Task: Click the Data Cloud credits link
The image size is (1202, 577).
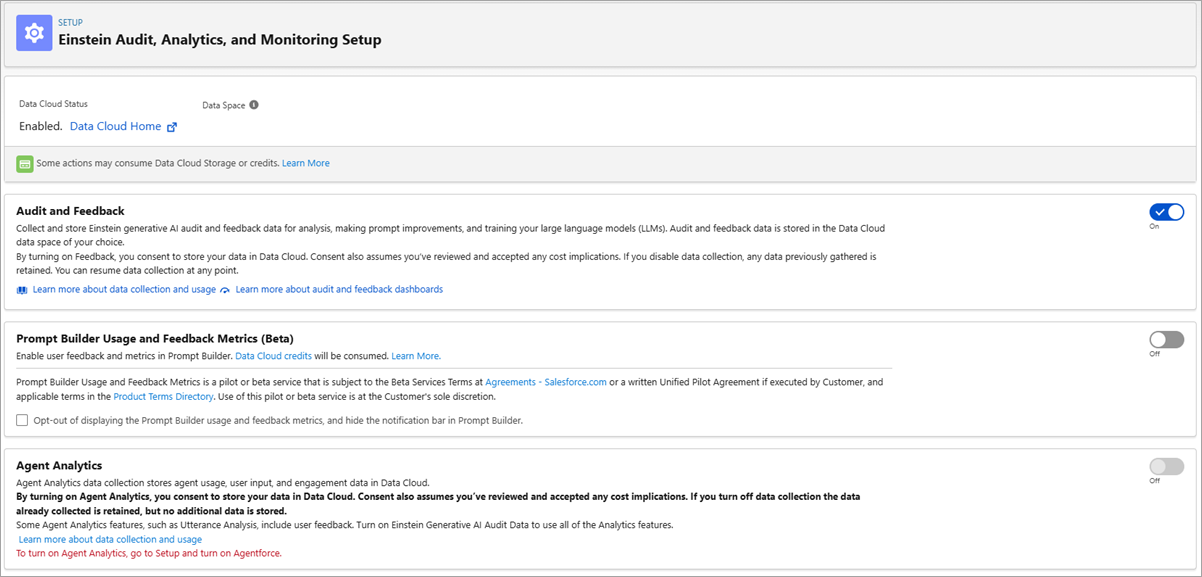Action: (x=273, y=355)
